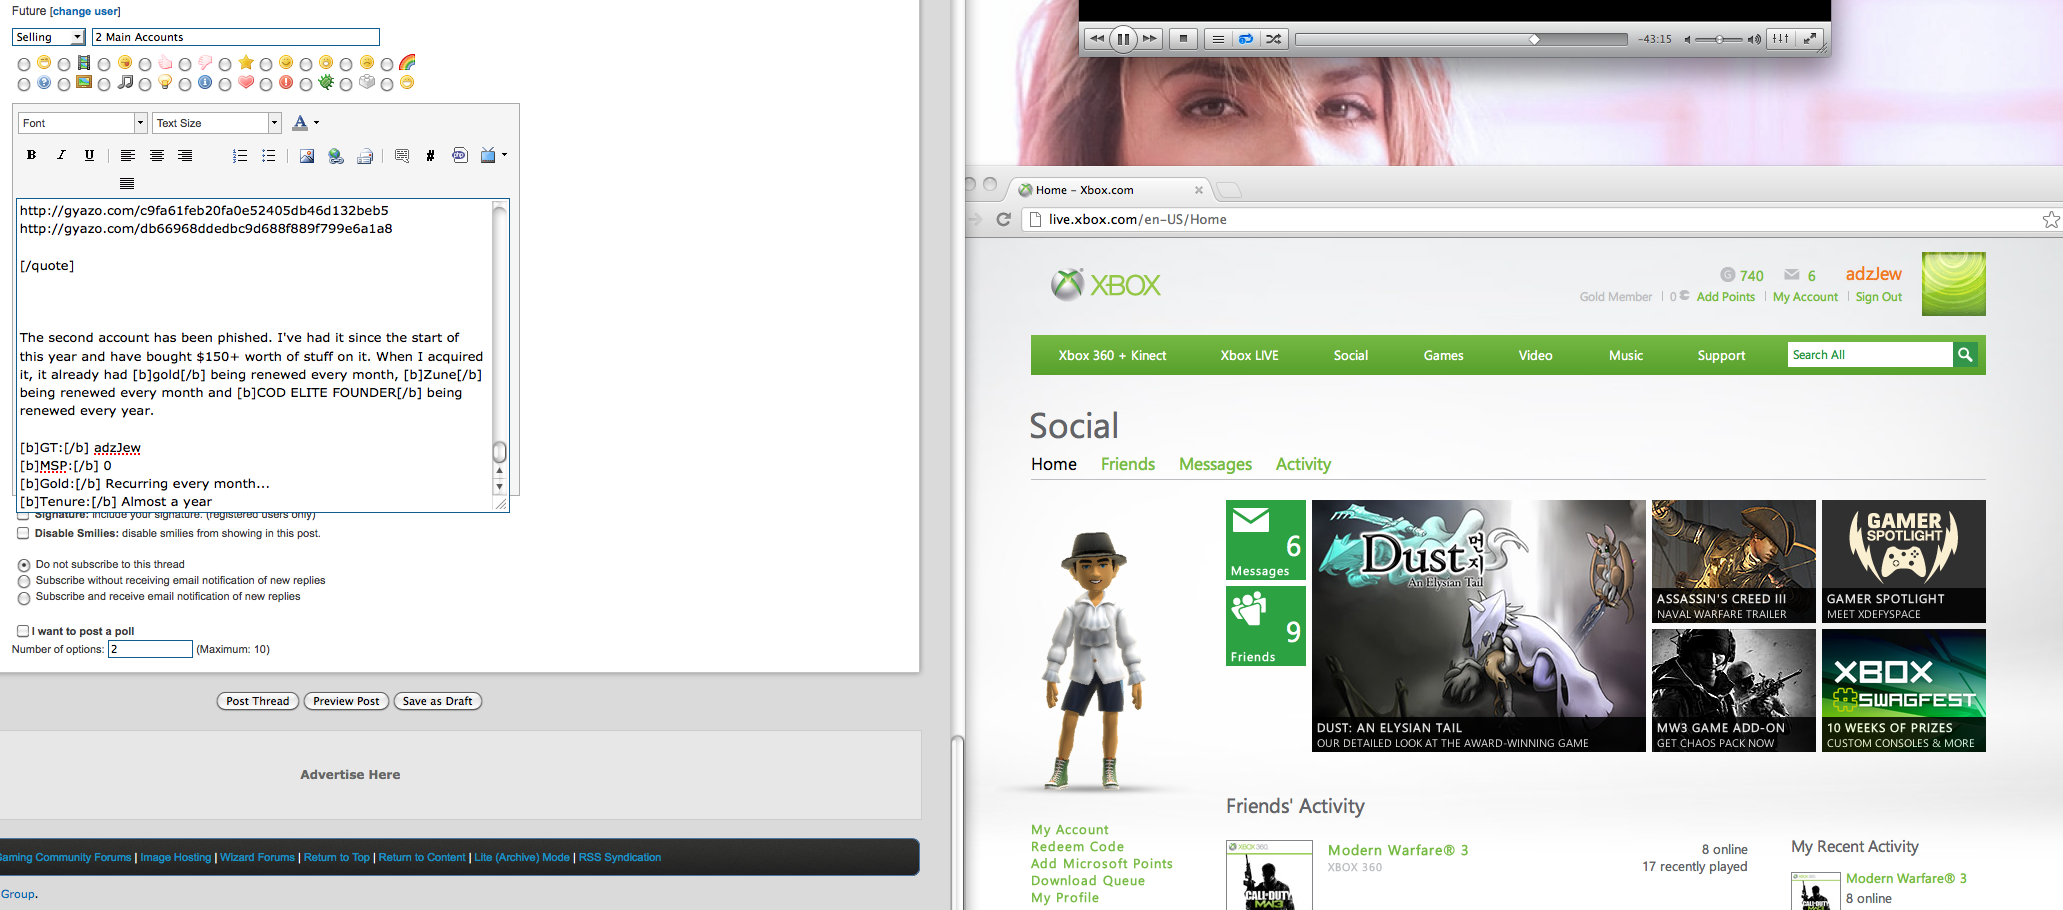Select subscribe and receive email notification
Screen dimensions: 2063x910
point(24,598)
